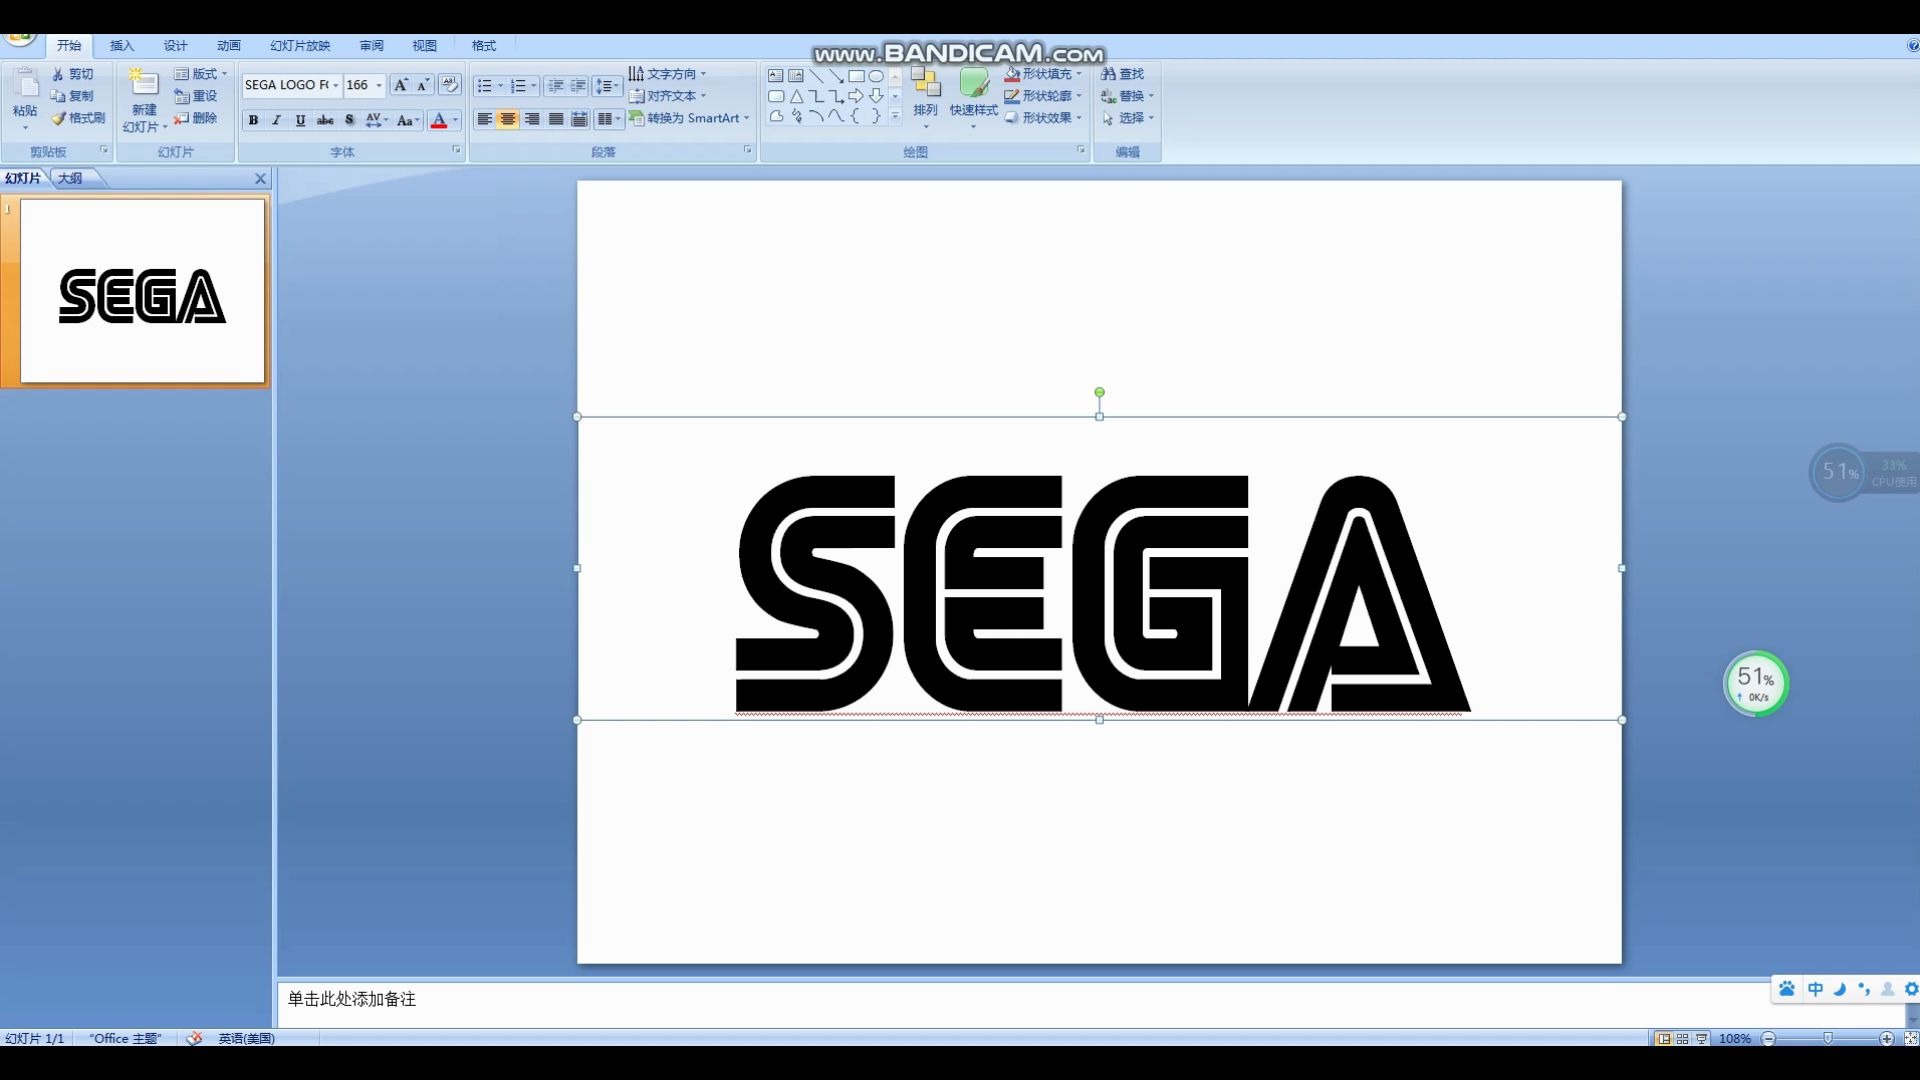1920x1080 pixels.
Task: Select the freeform cloud-like shape
Action: (776, 117)
